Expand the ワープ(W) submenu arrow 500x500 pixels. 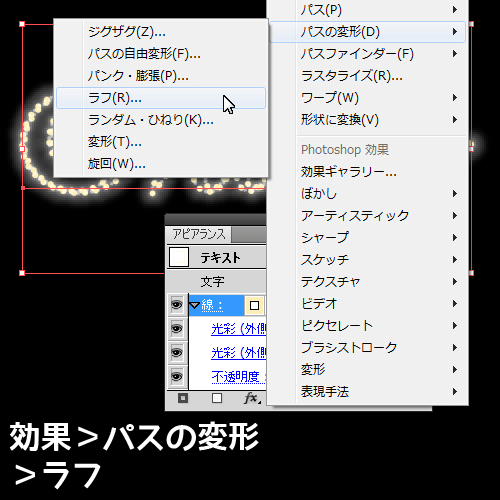455,98
